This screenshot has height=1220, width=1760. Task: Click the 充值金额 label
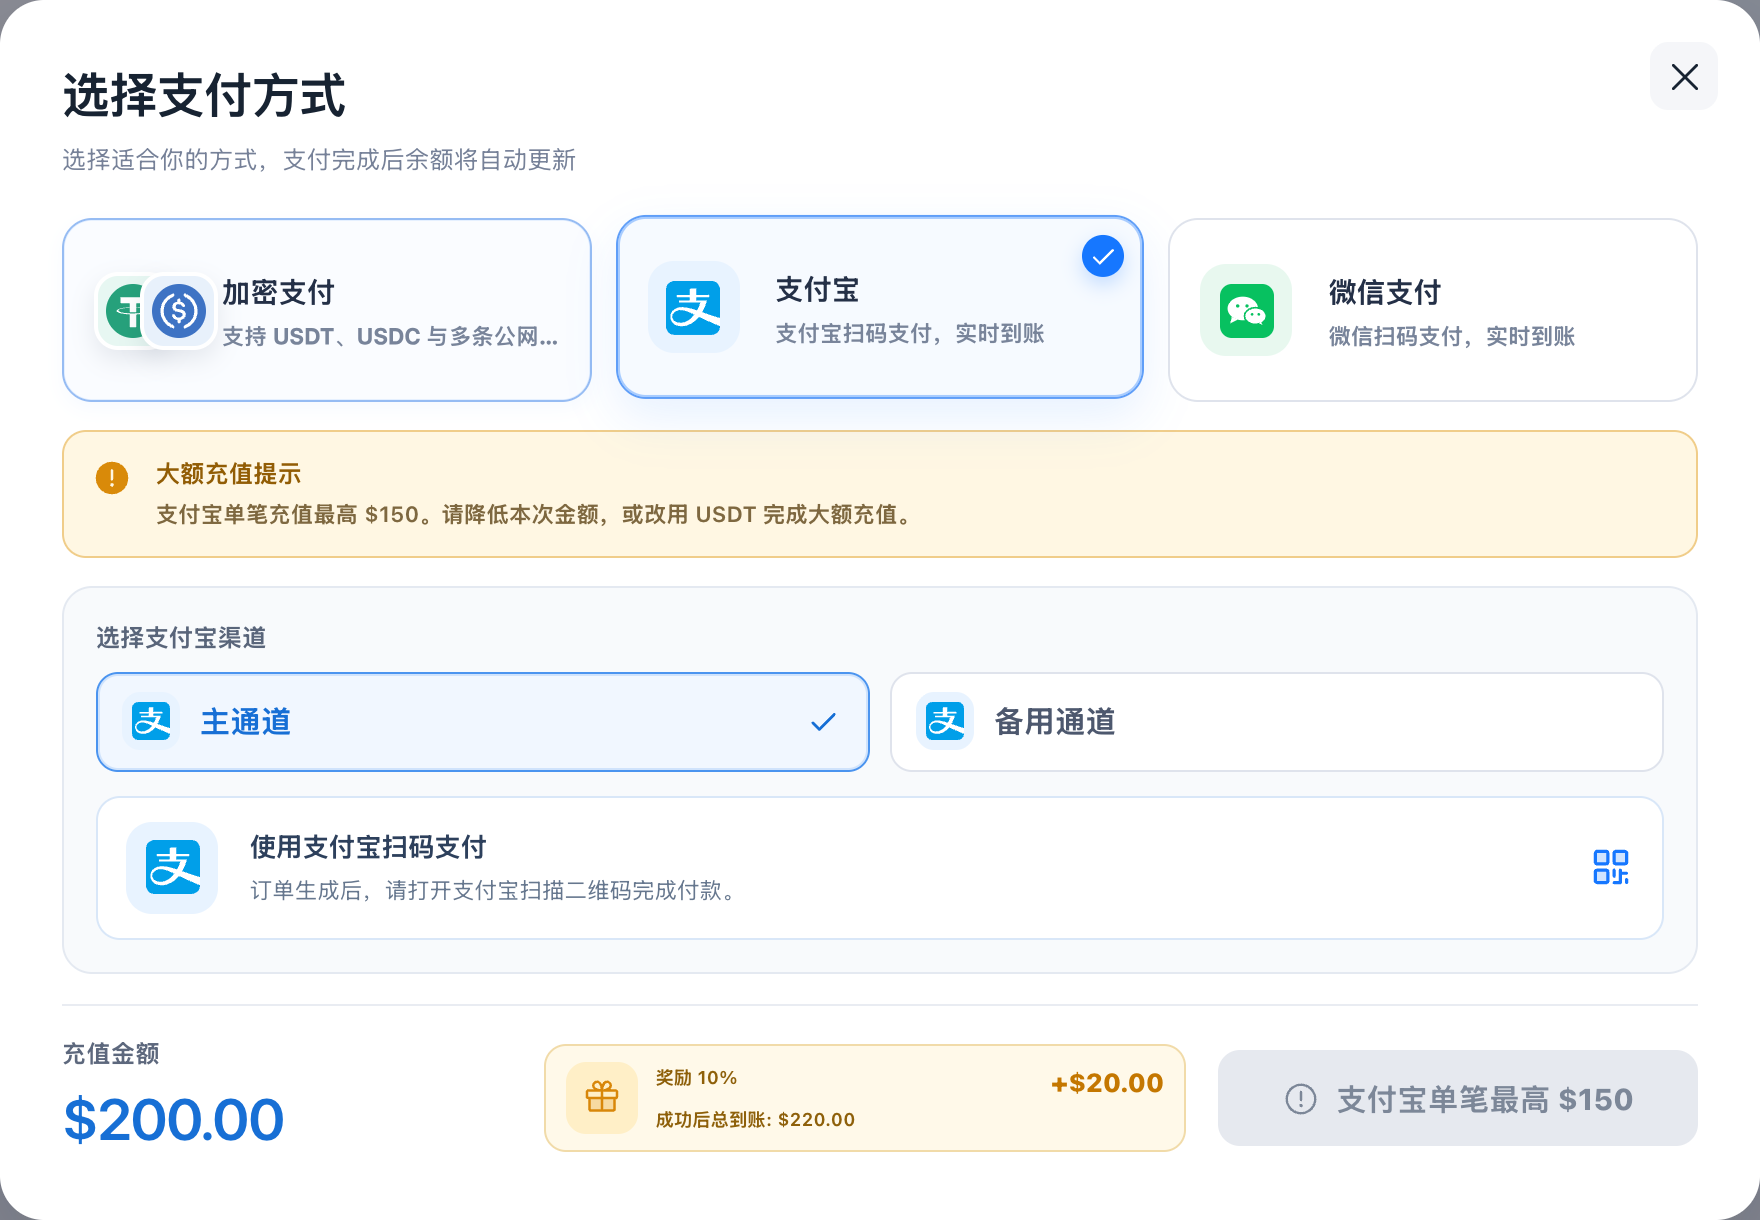click(111, 1054)
